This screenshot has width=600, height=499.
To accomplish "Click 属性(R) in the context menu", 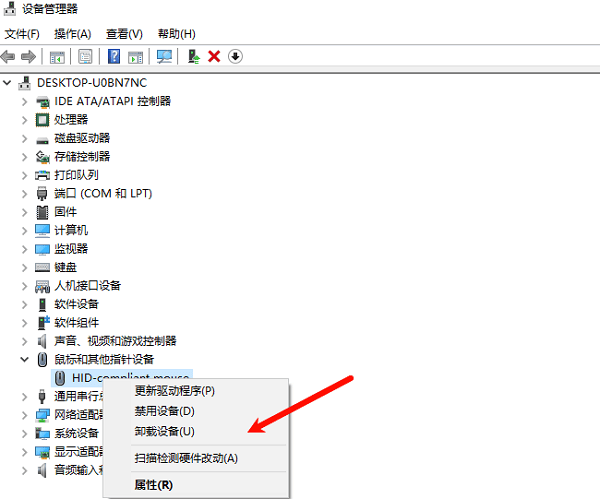I will point(153,484).
